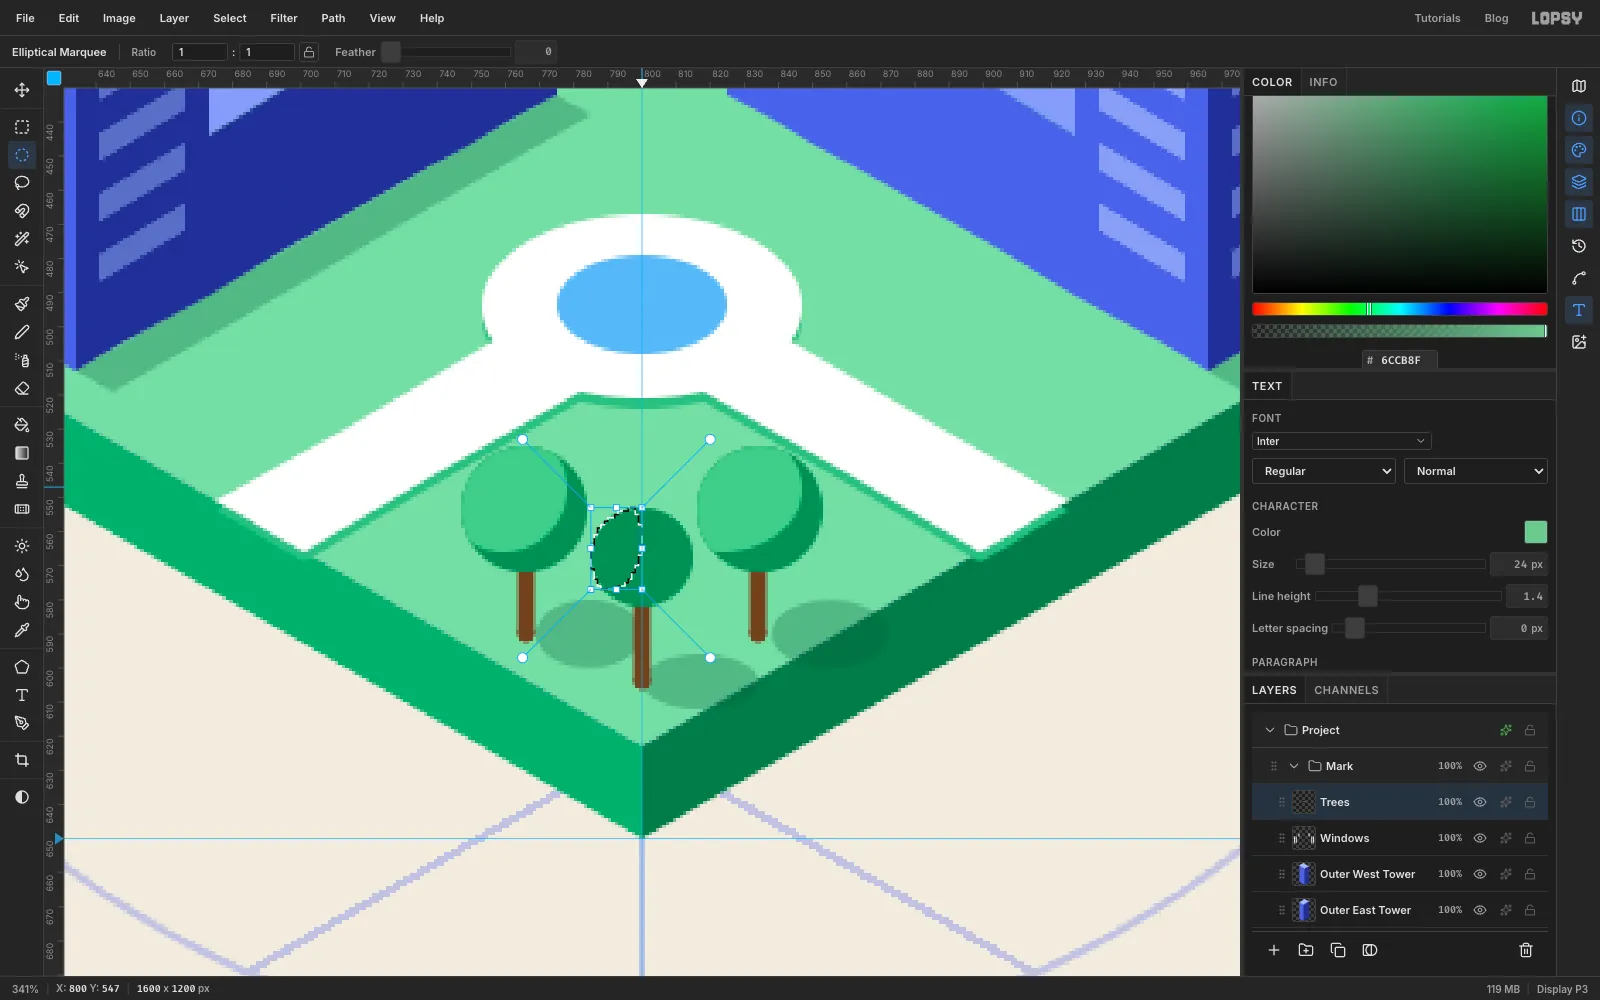
Task: Select the Gradient tool
Action: coord(22,453)
